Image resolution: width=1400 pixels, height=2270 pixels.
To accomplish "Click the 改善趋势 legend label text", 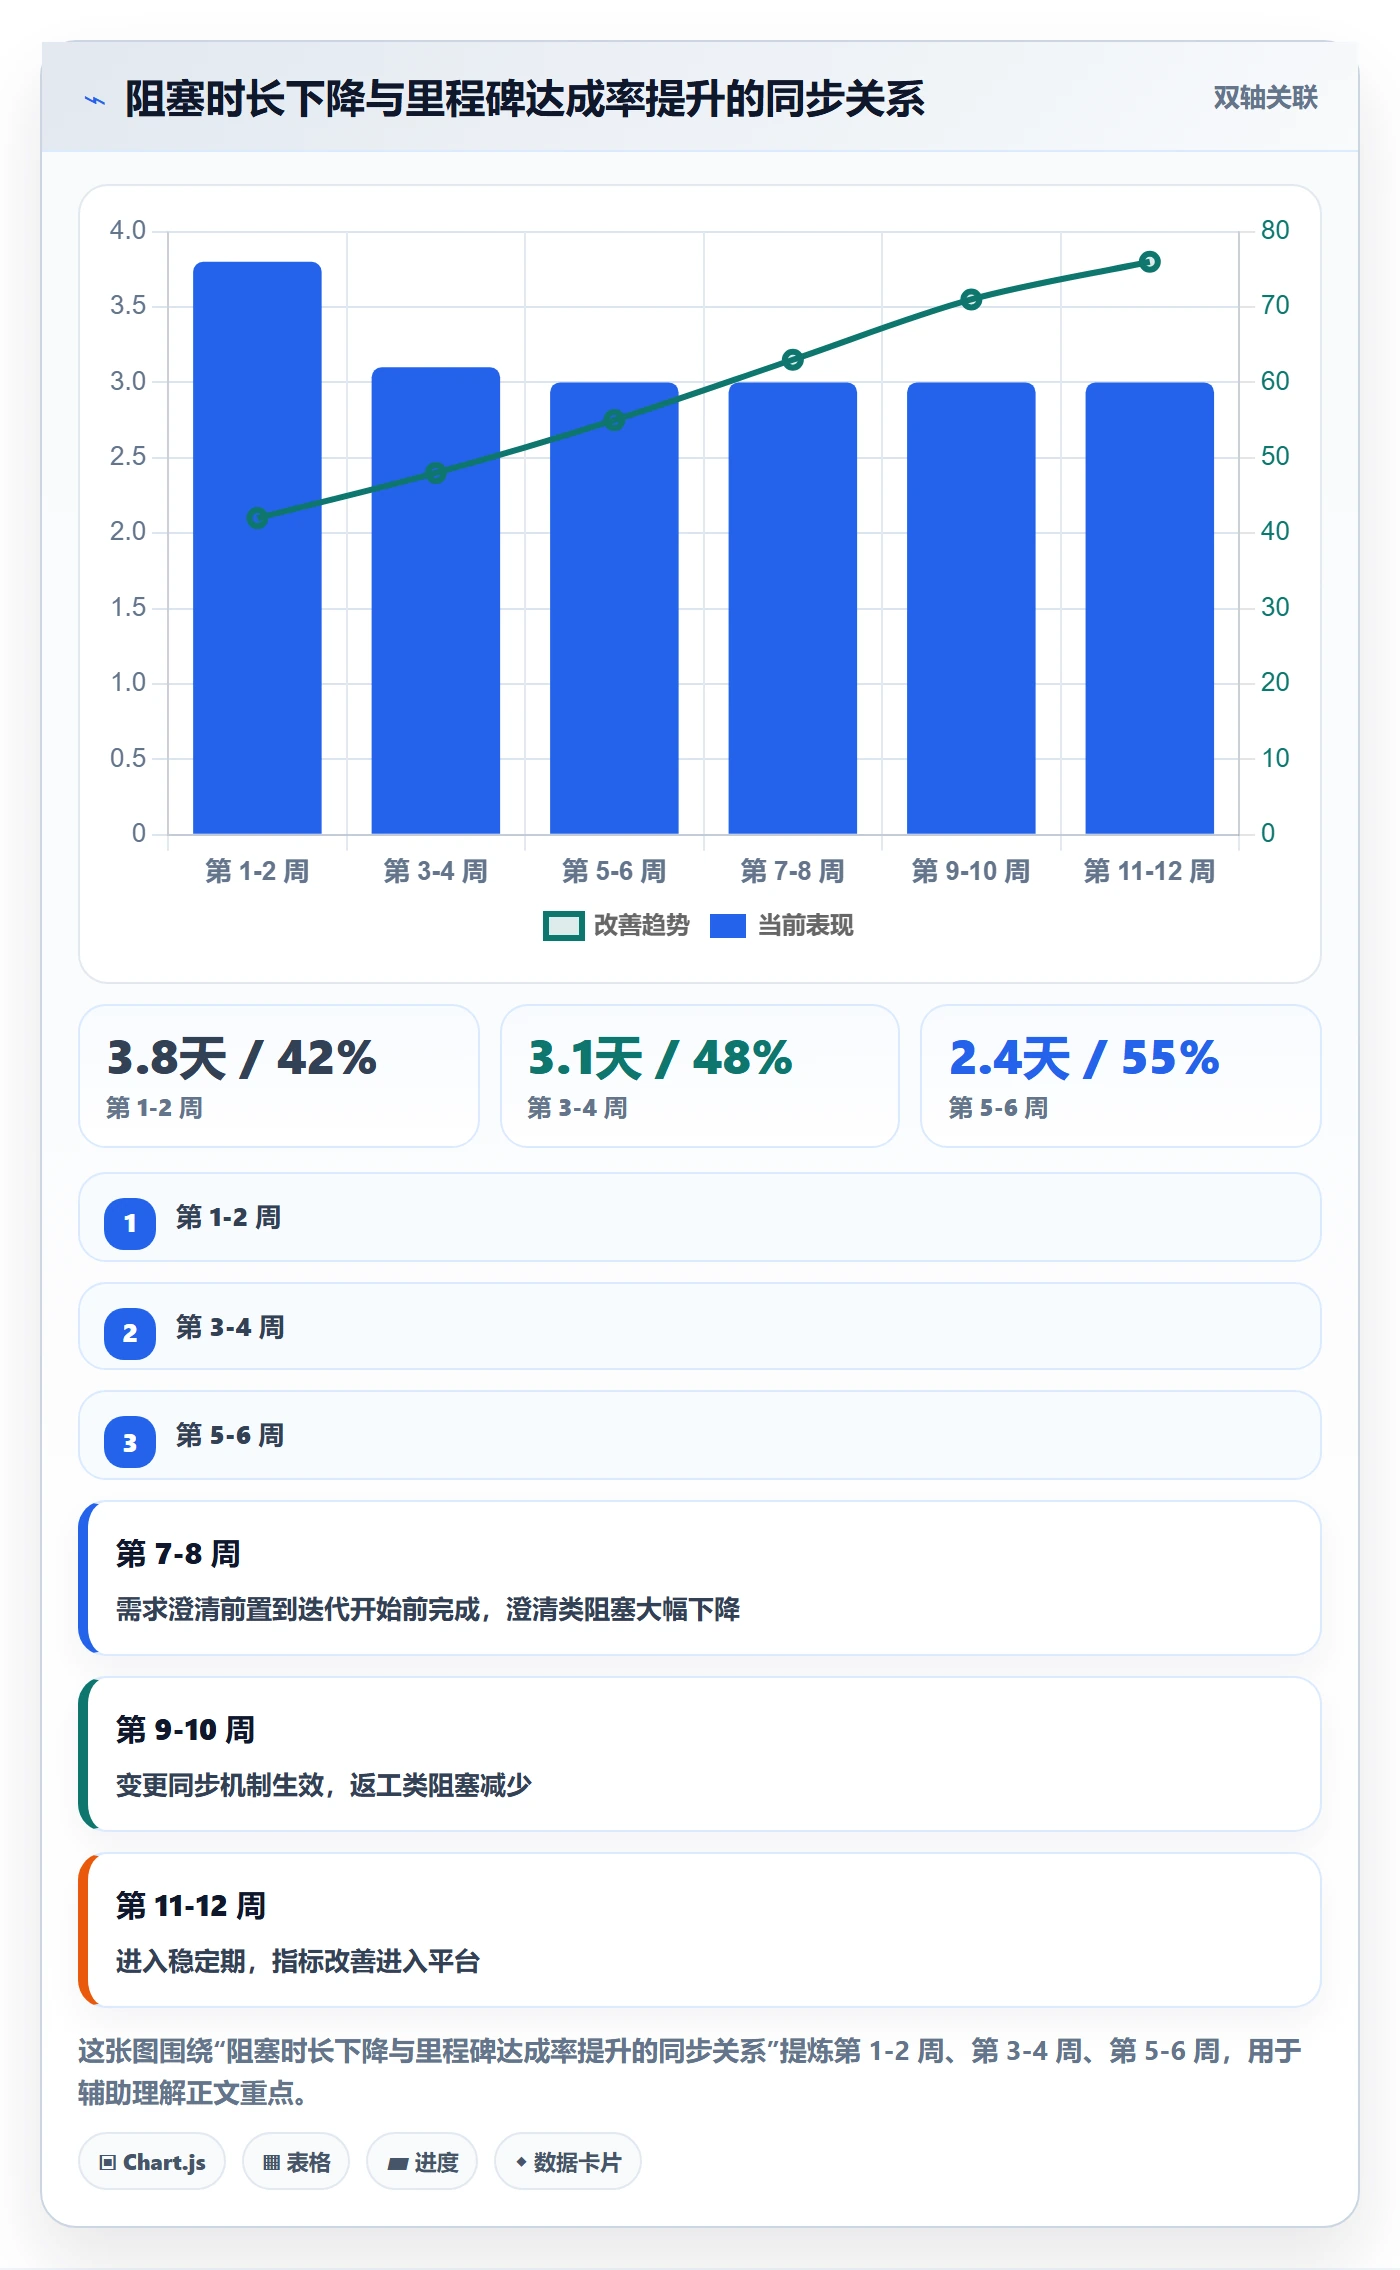I will click(x=641, y=926).
